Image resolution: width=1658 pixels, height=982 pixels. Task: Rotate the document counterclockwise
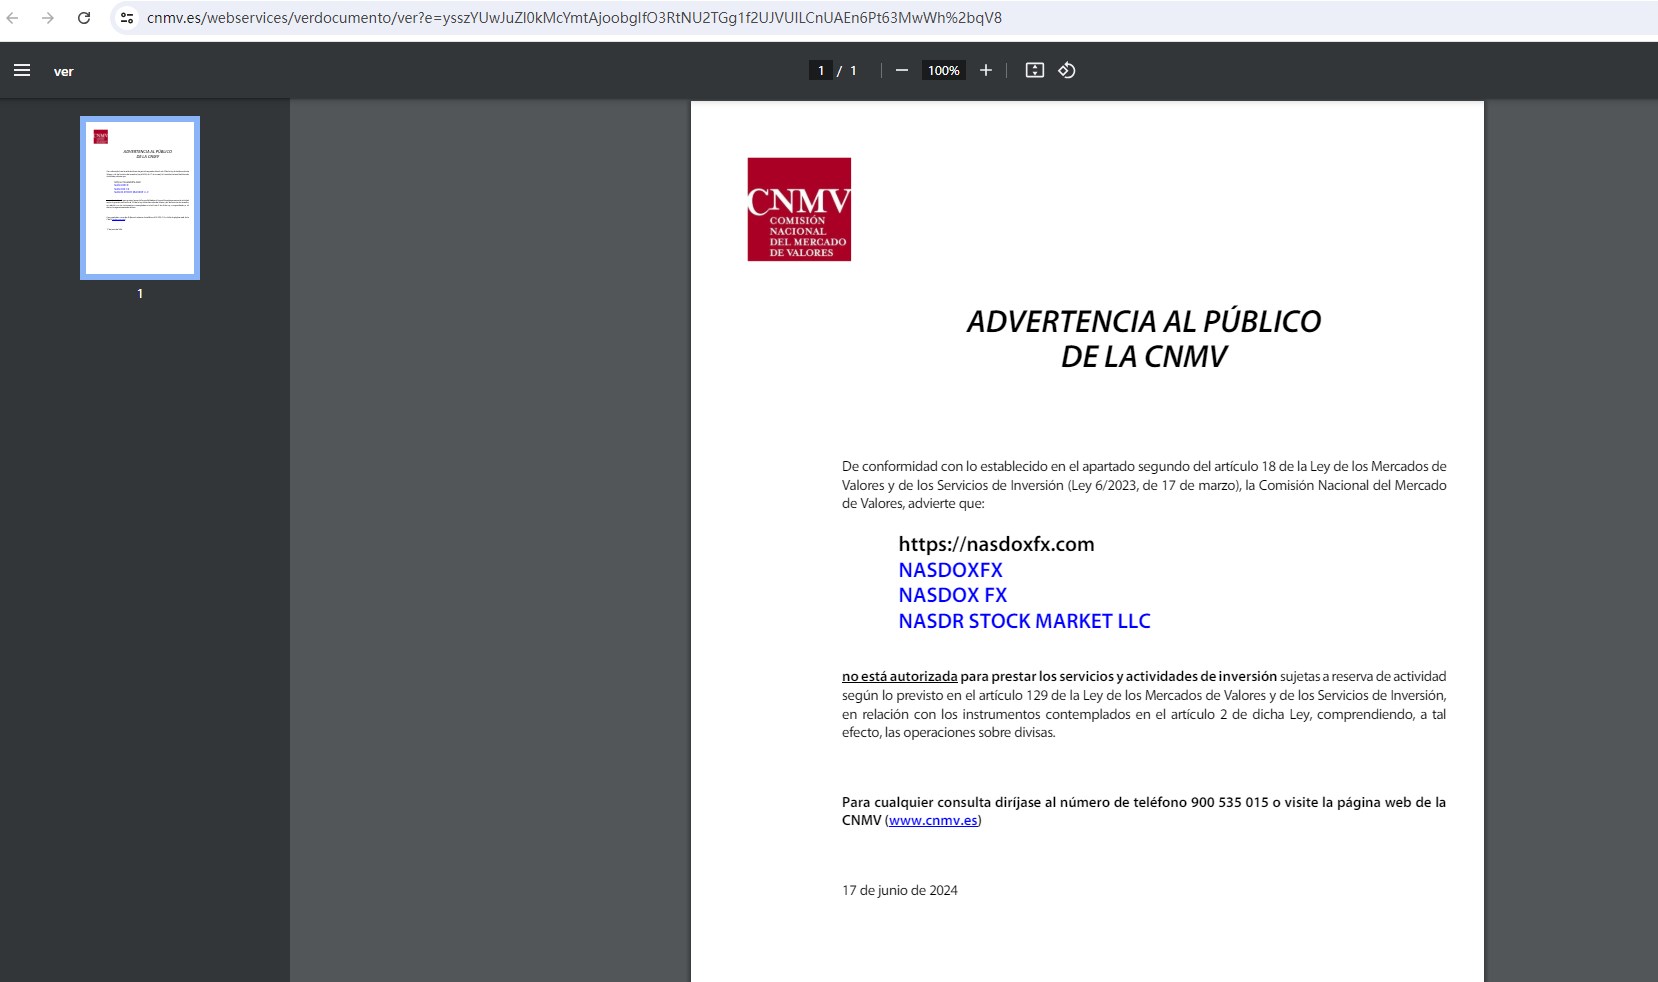[1067, 70]
